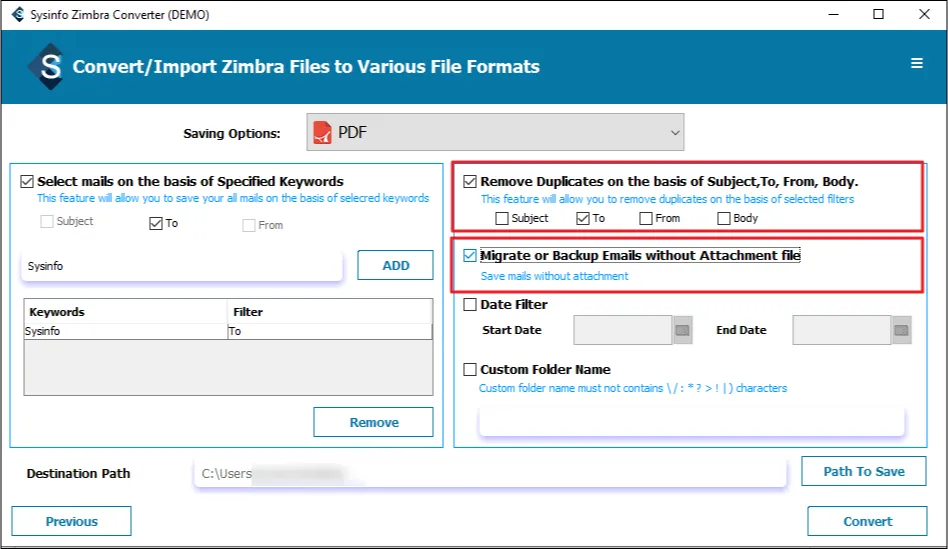Image resolution: width=948 pixels, height=549 pixels.
Task: Click the ADD keyword button
Action: [395, 265]
